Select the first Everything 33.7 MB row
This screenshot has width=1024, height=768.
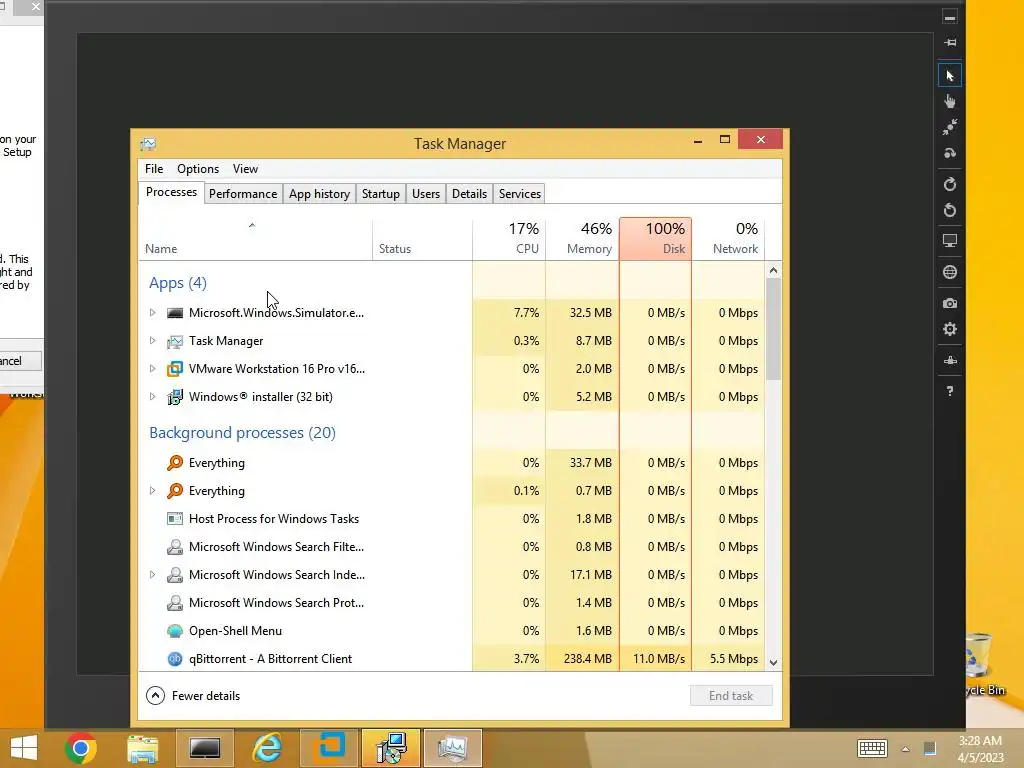click(452, 463)
